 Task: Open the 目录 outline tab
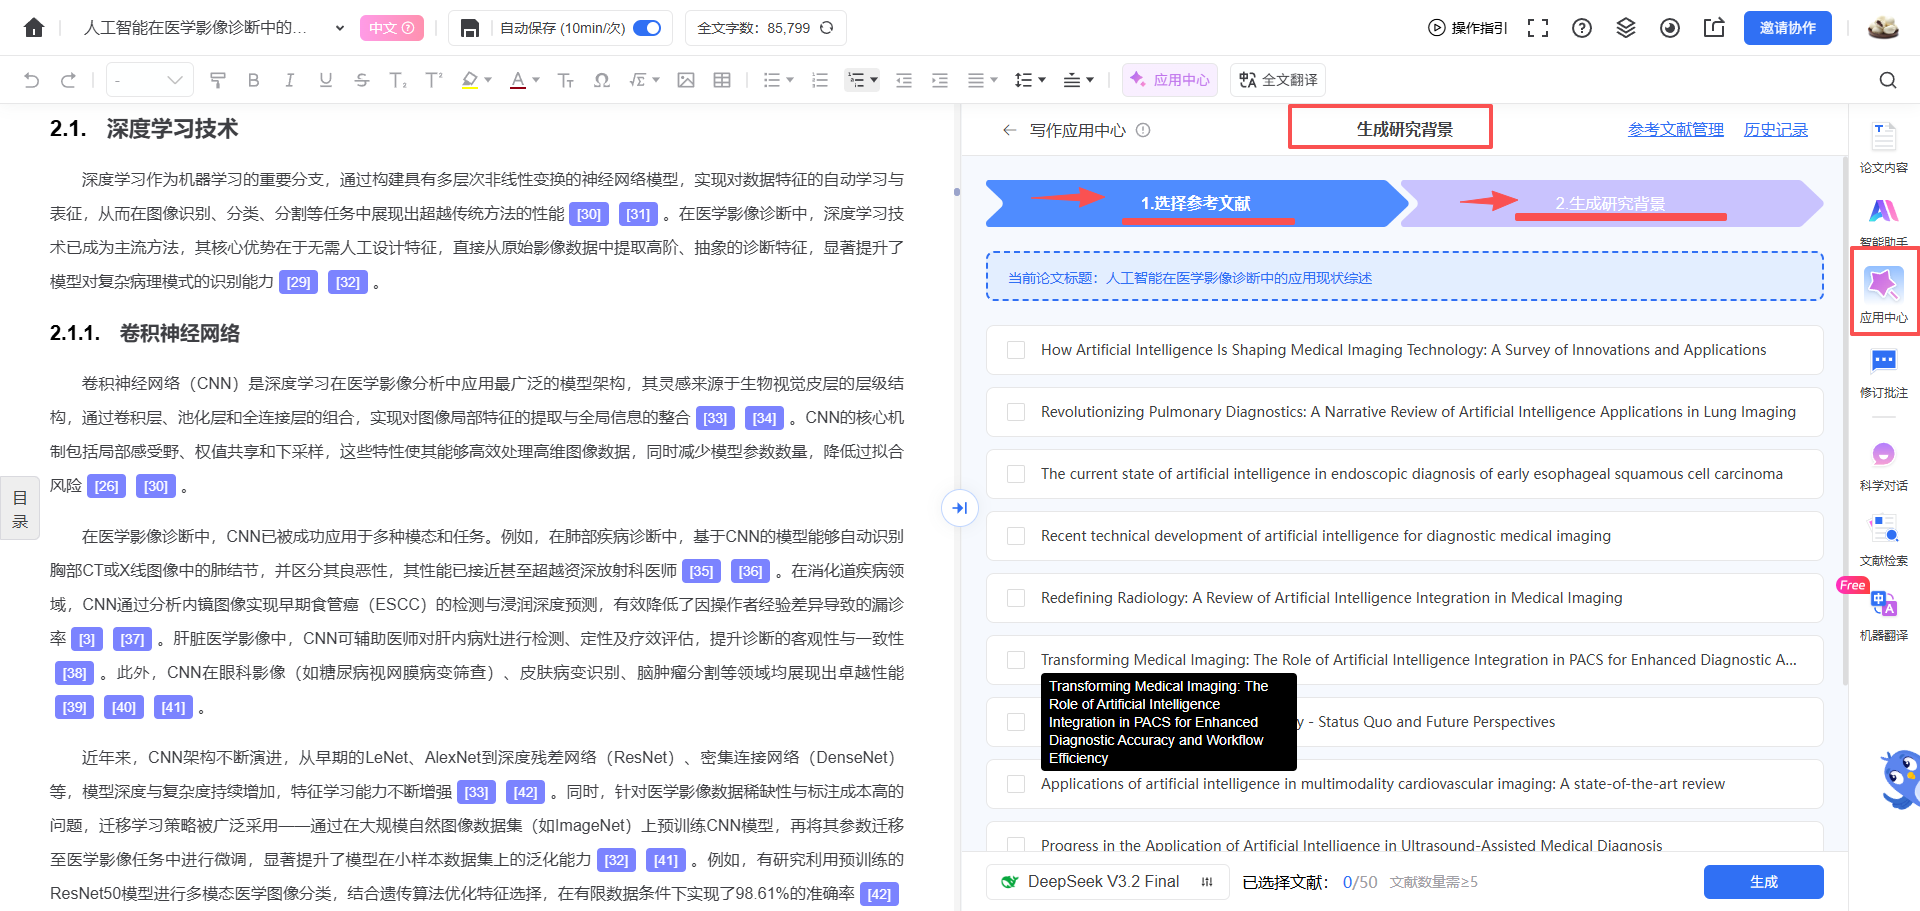pyautogui.click(x=20, y=508)
